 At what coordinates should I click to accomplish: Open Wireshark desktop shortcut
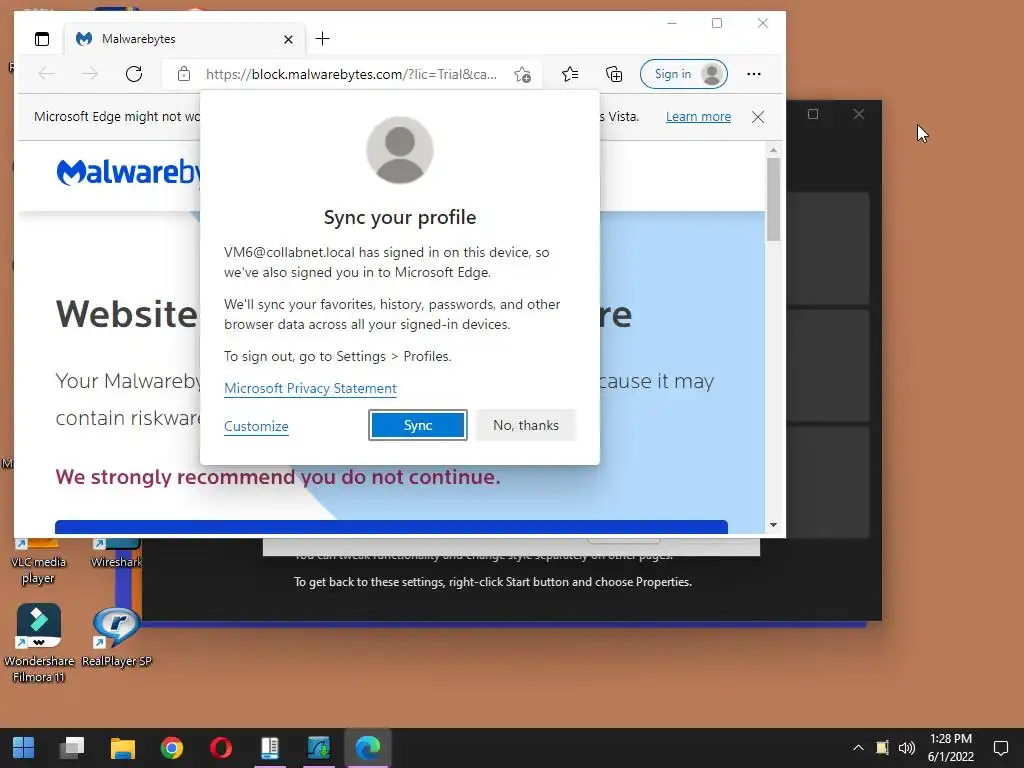coord(116,554)
